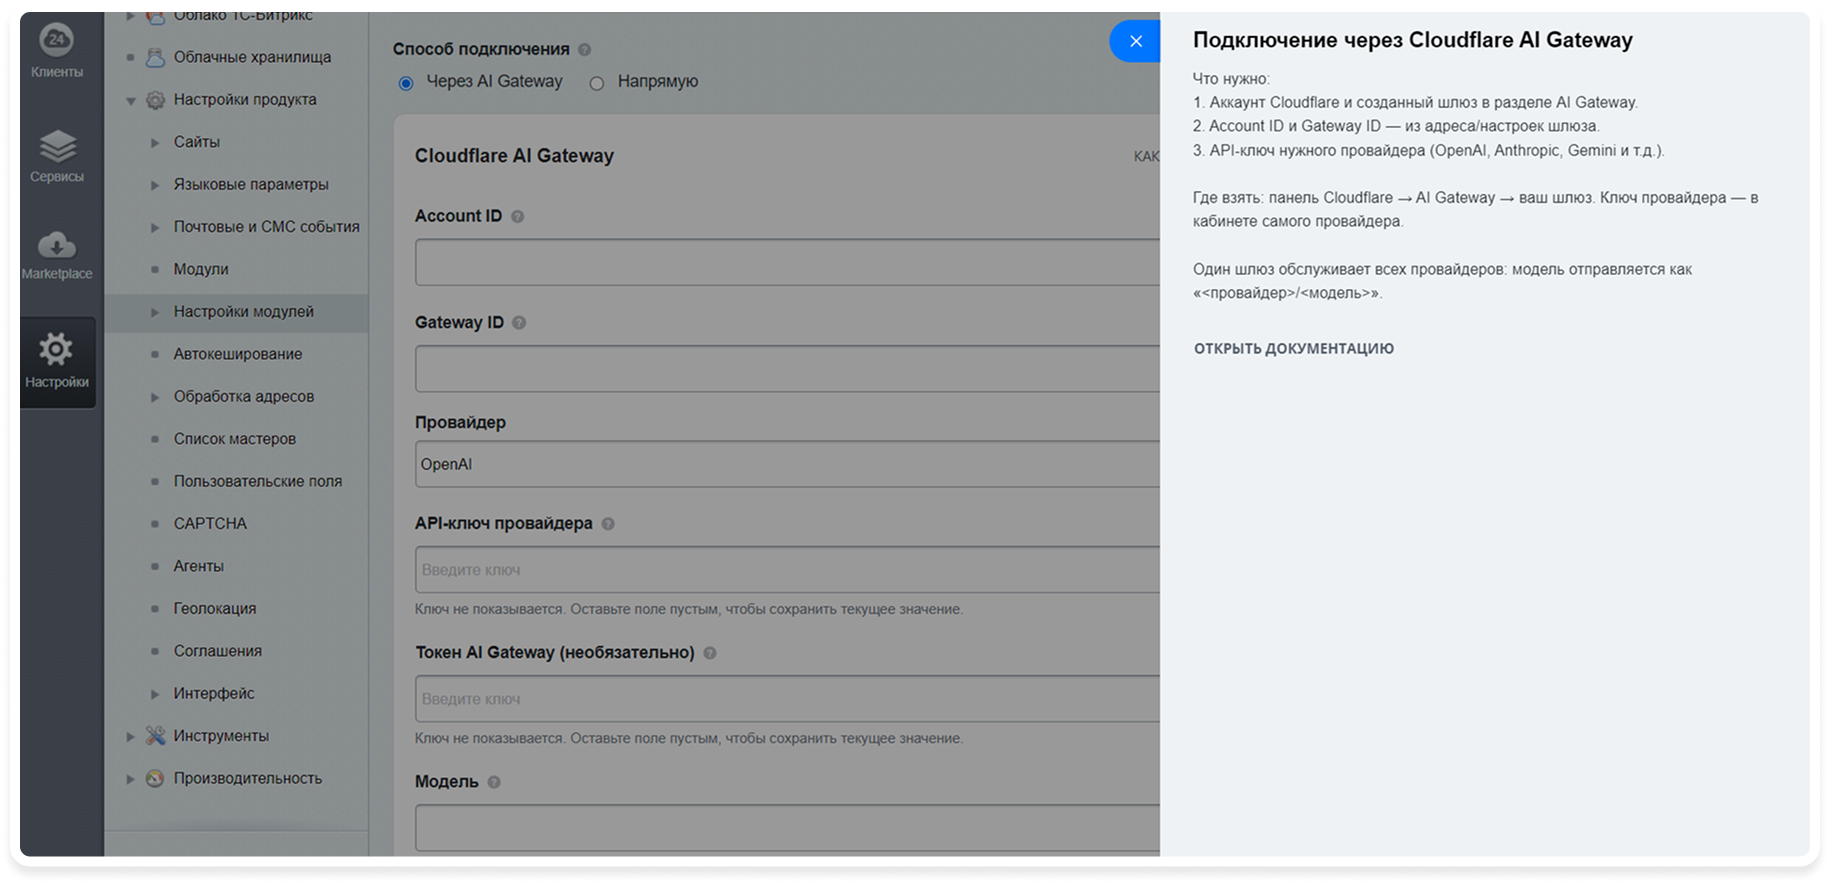Collapse the Настройки продукта tree node
This screenshot has width=1830, height=885.
click(x=130, y=101)
